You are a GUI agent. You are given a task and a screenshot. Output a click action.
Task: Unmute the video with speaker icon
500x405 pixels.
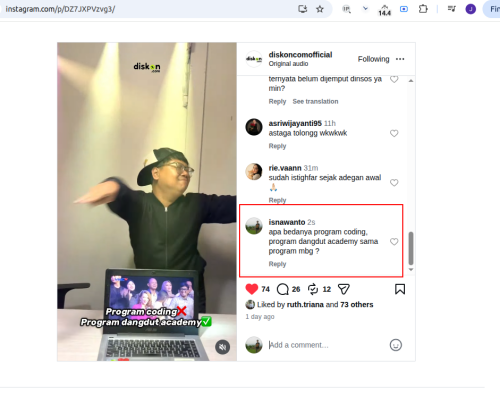click(x=222, y=347)
